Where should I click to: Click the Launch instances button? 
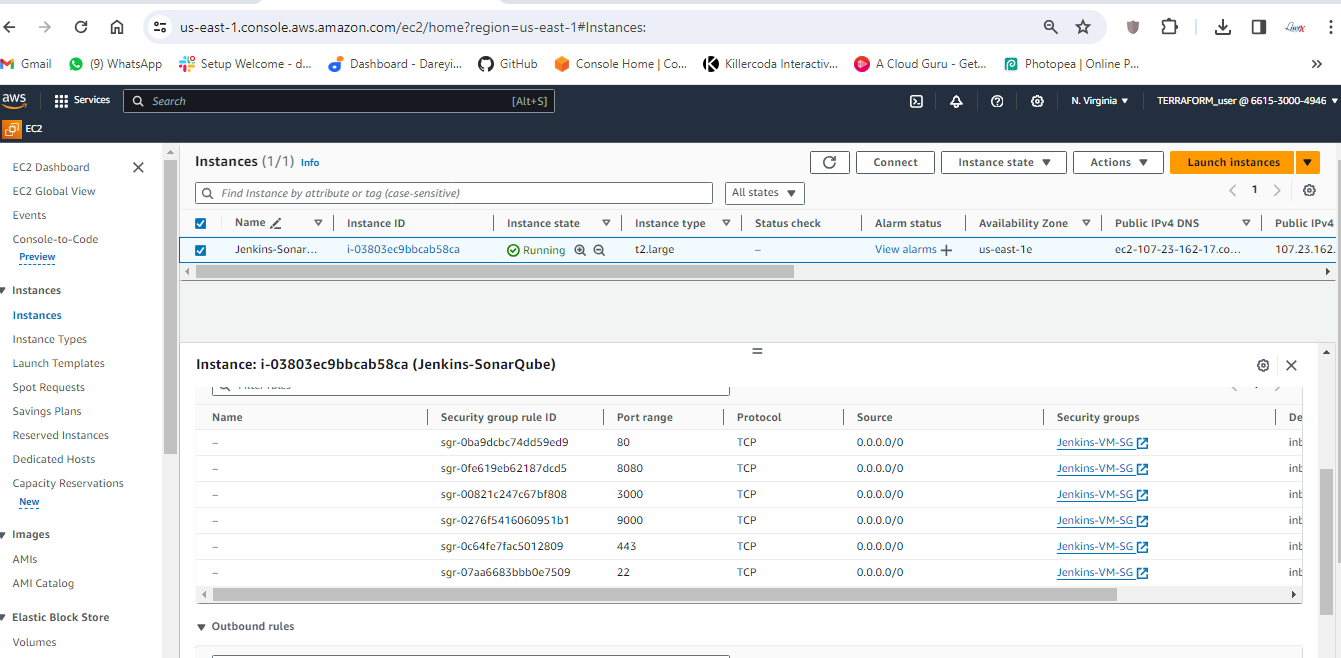[1232, 163]
